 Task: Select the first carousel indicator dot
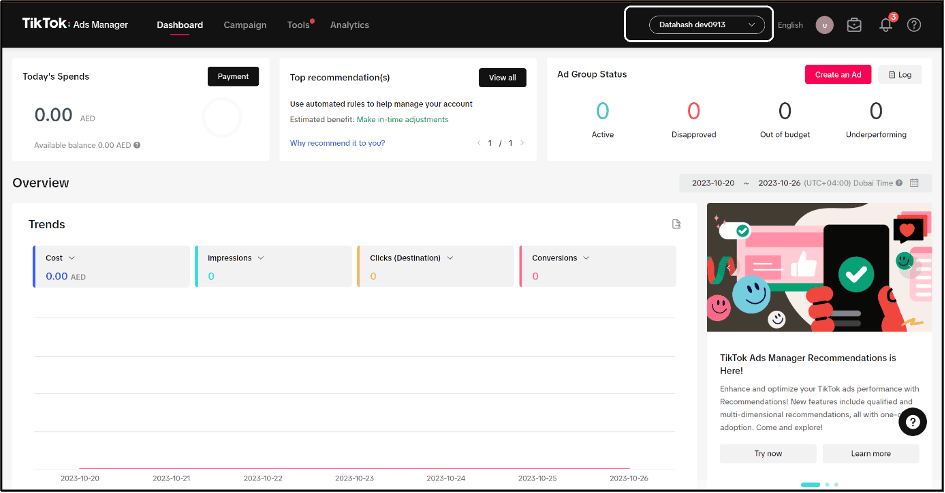tap(810, 484)
